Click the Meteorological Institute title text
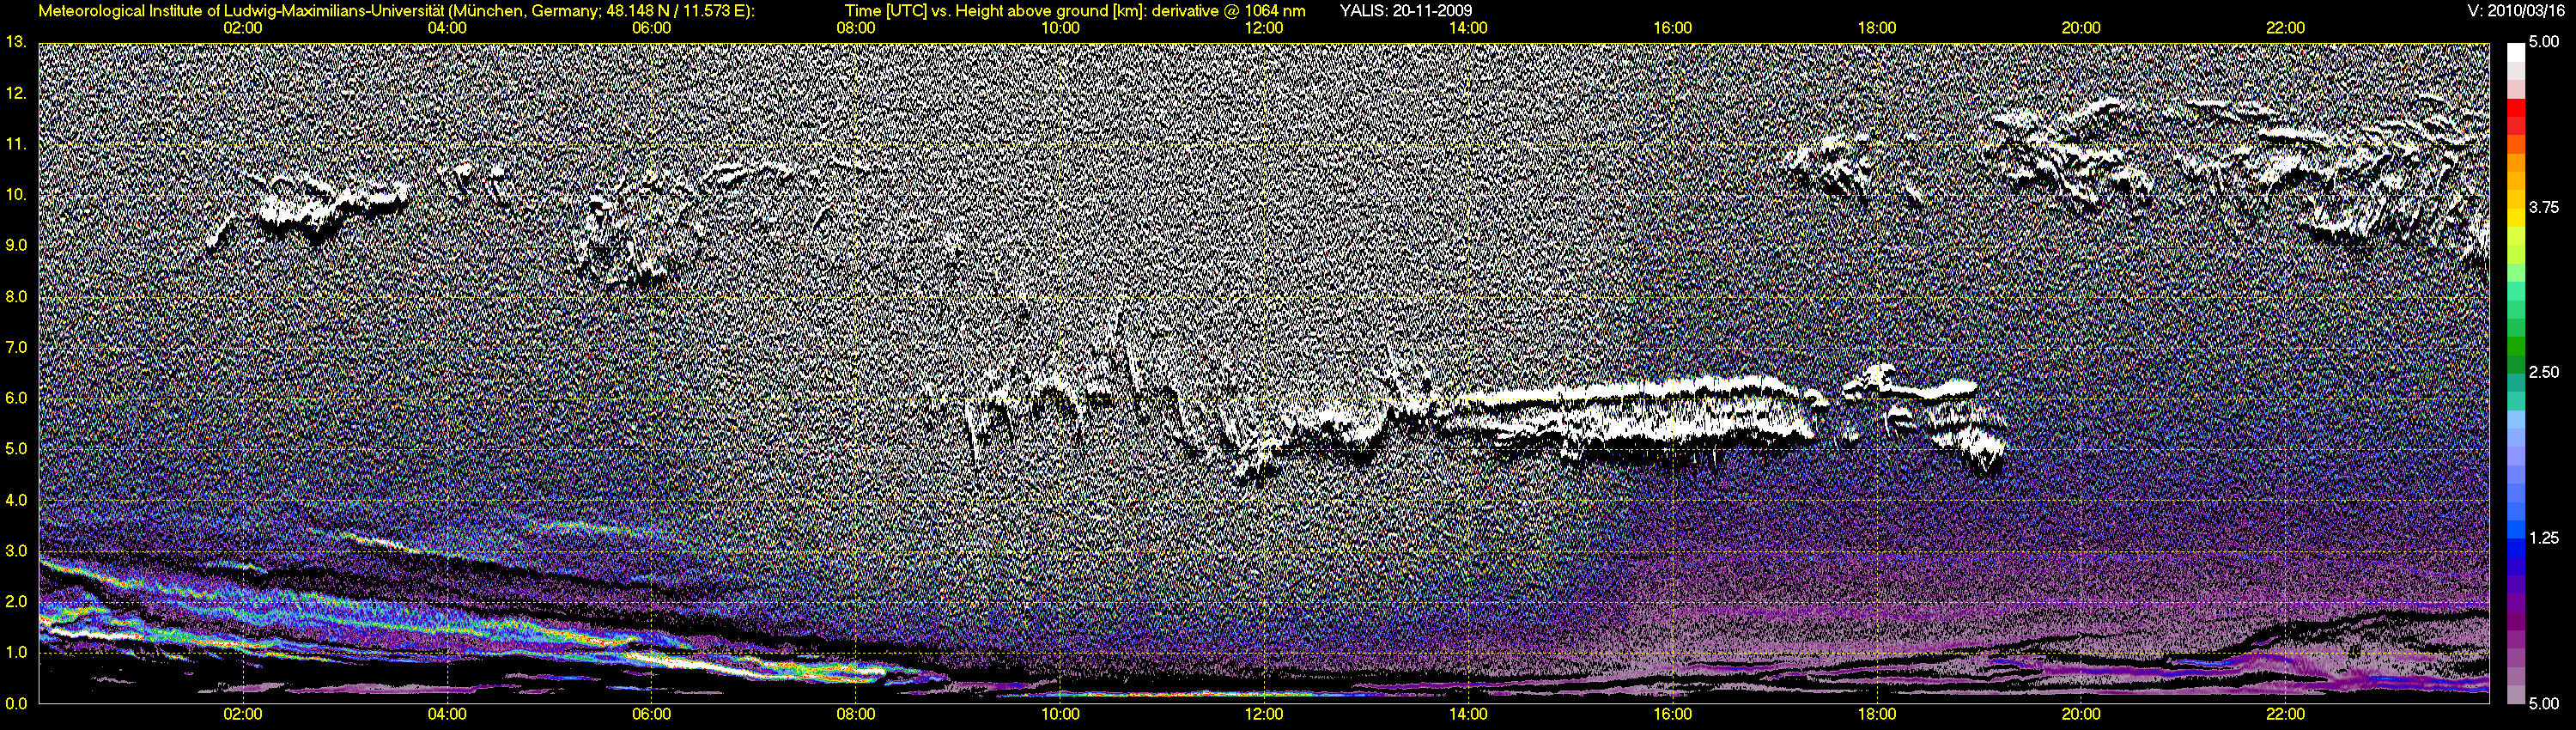The width and height of the screenshot is (2576, 730). [396, 11]
